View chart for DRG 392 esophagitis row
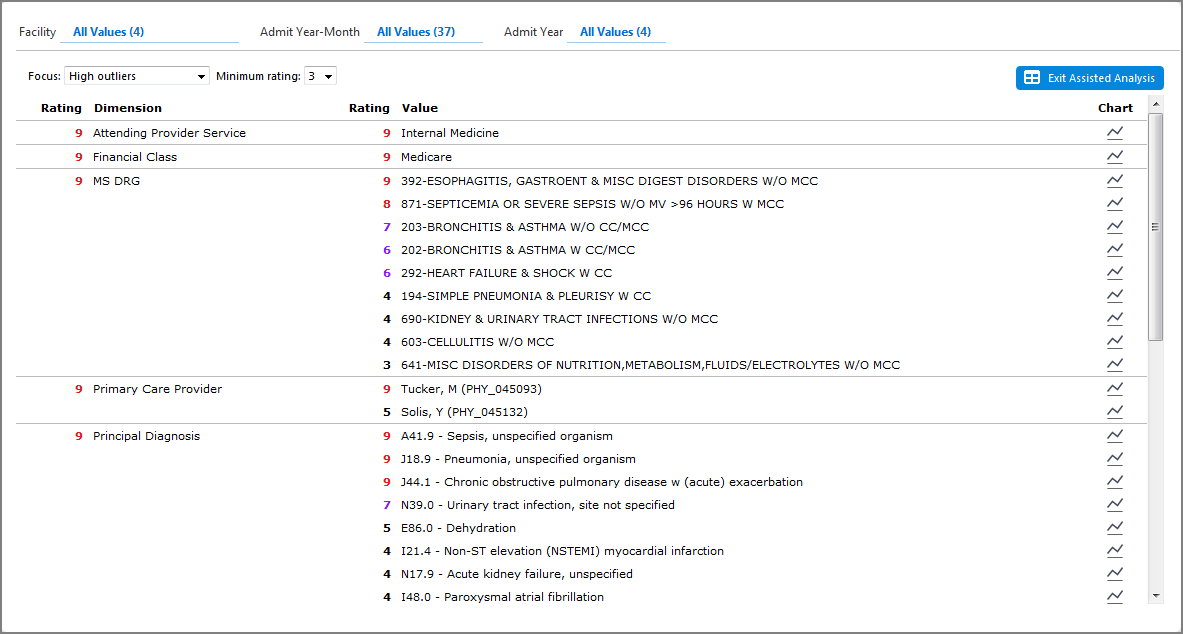Viewport: 1183px width, 634px height. (1115, 181)
